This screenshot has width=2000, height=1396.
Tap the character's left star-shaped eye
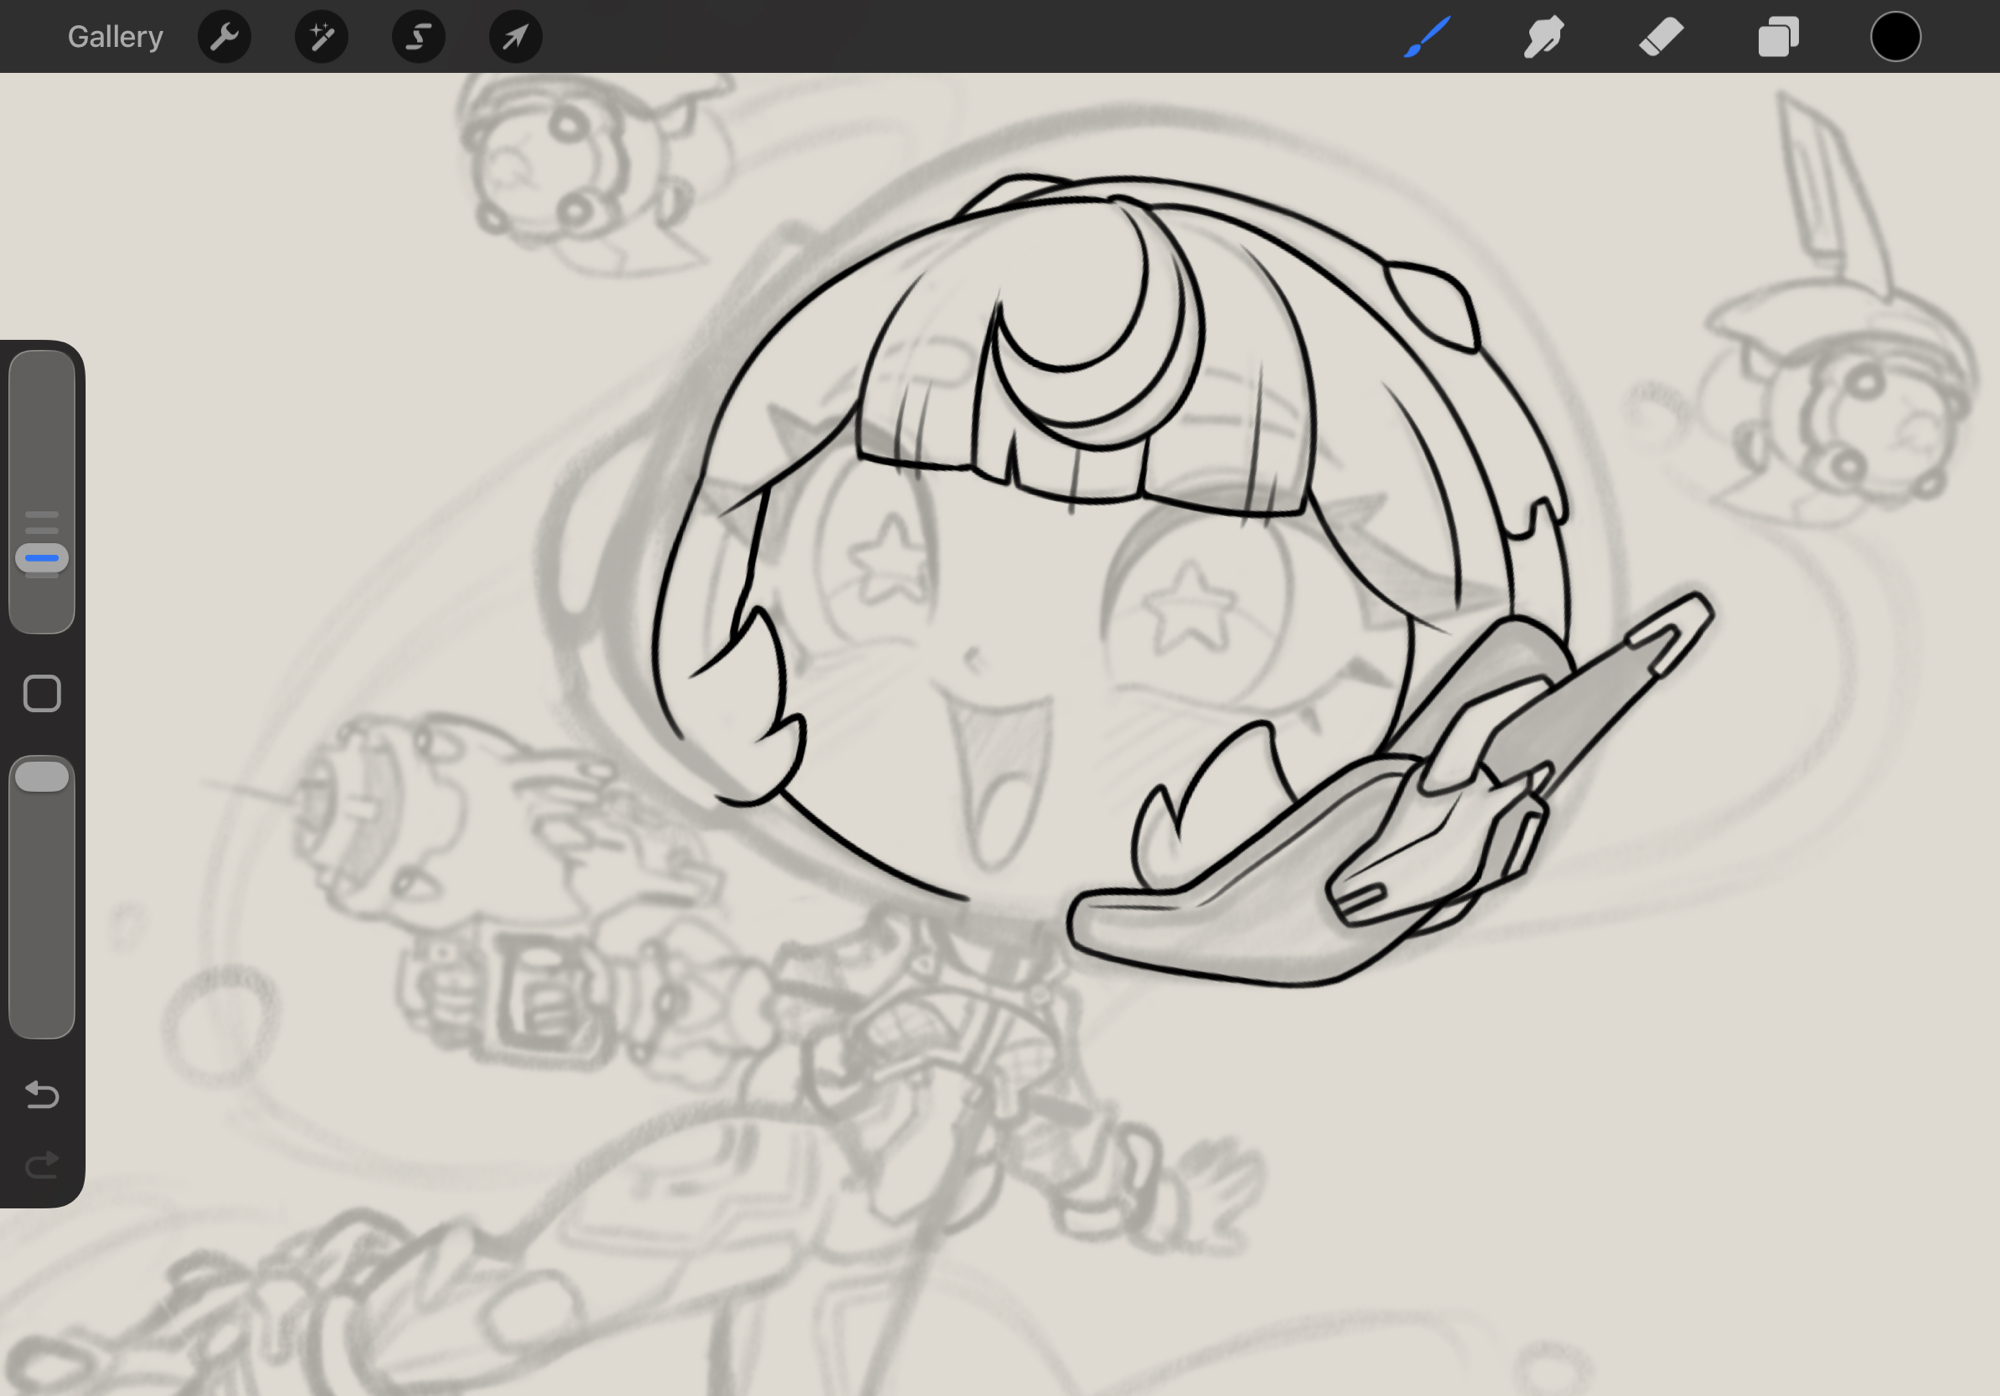click(887, 560)
